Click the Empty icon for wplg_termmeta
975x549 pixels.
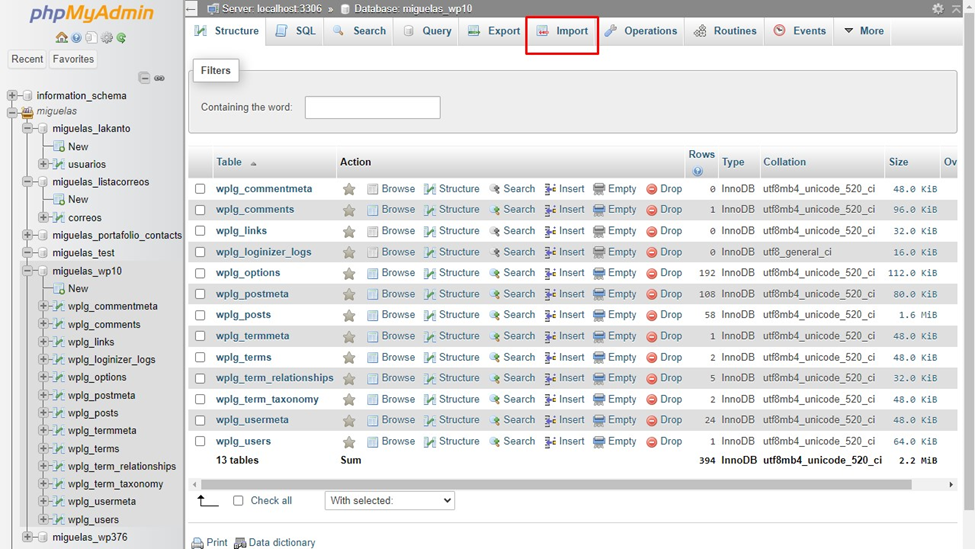click(599, 336)
